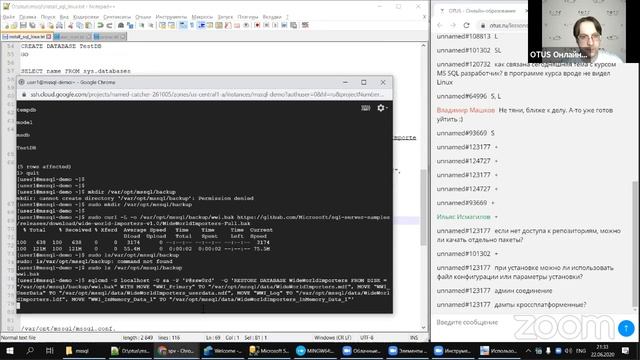Click the Save Recorded Macro icon

coord(293,25)
